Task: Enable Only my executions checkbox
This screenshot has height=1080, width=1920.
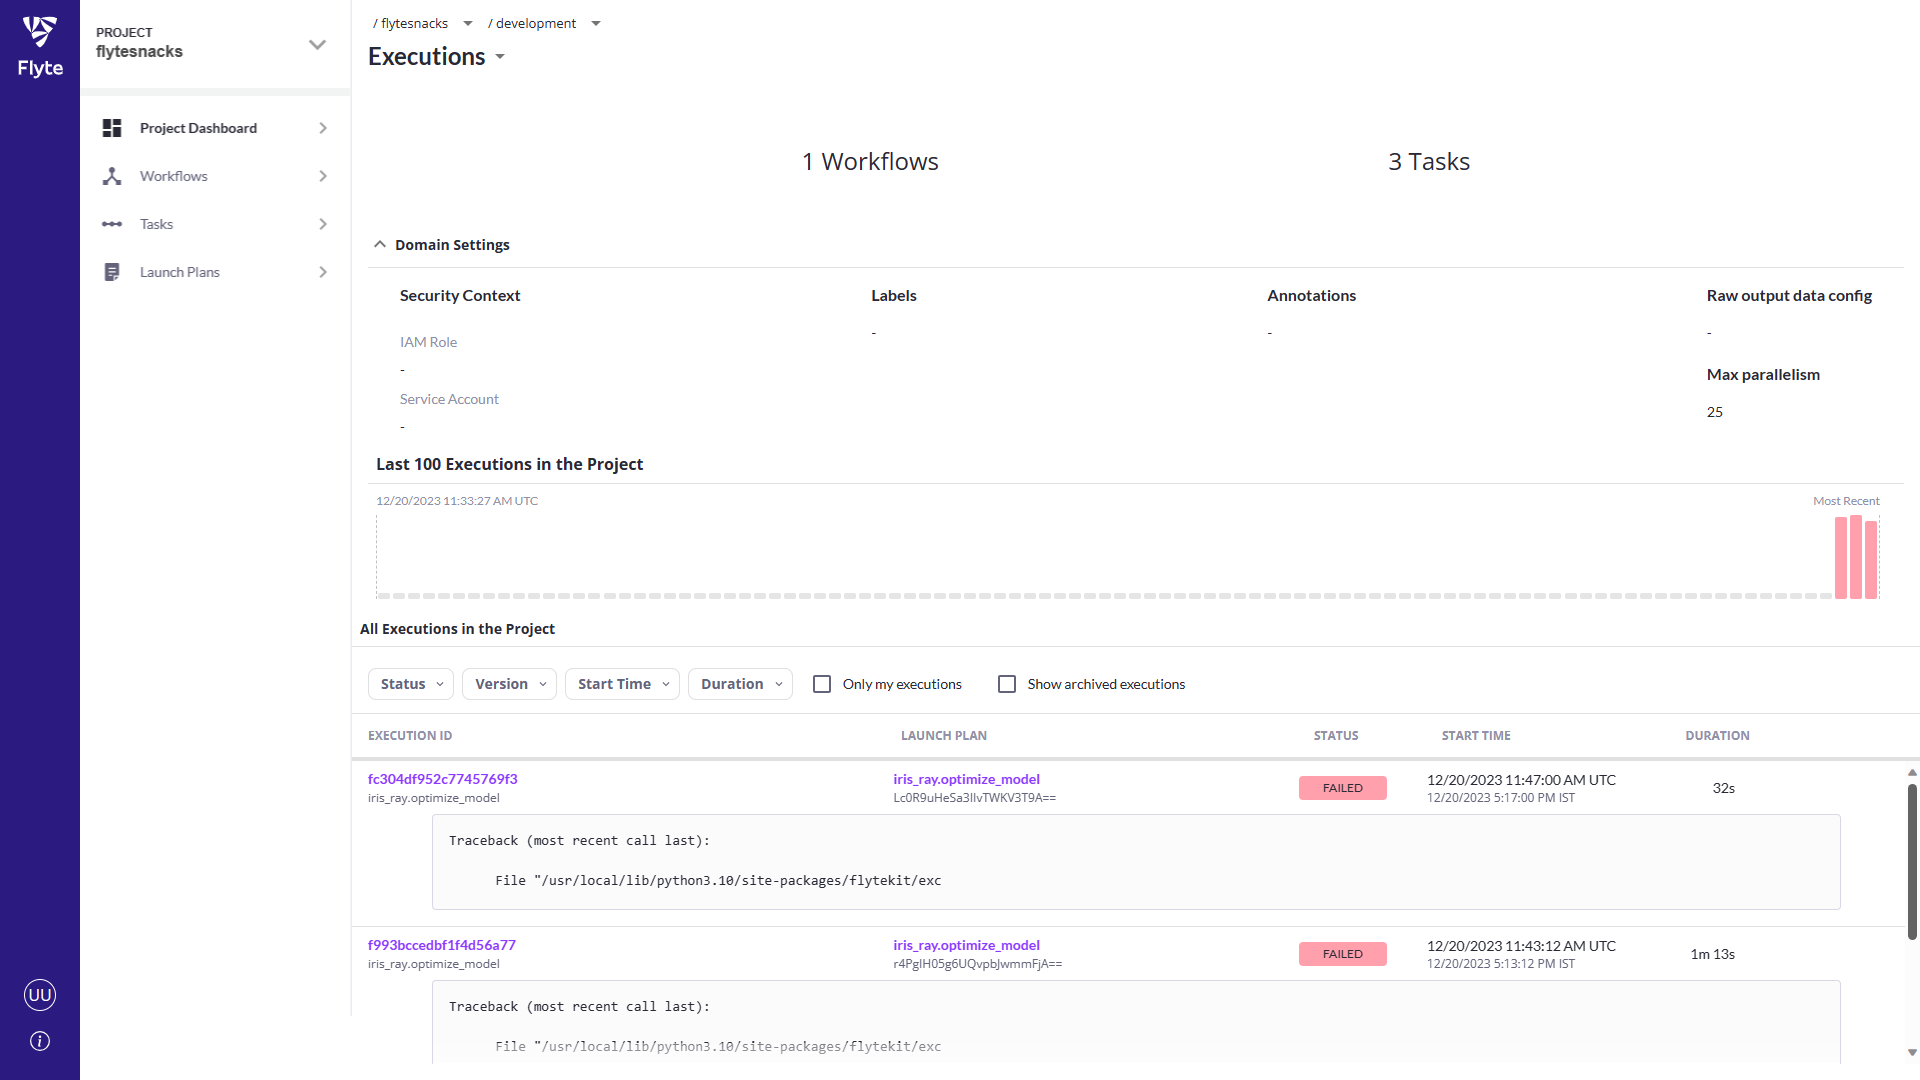Action: (x=822, y=684)
